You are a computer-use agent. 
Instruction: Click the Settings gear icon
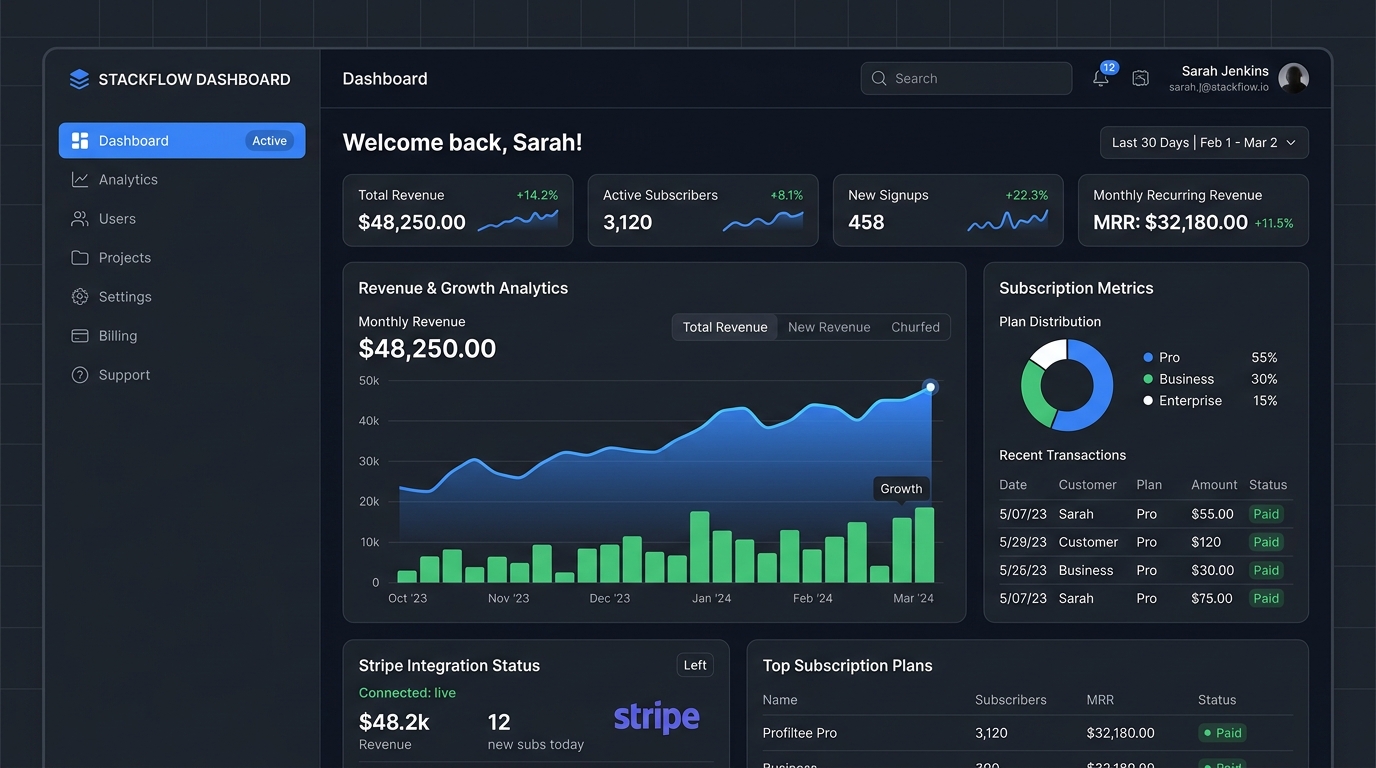pyautogui.click(x=80, y=297)
